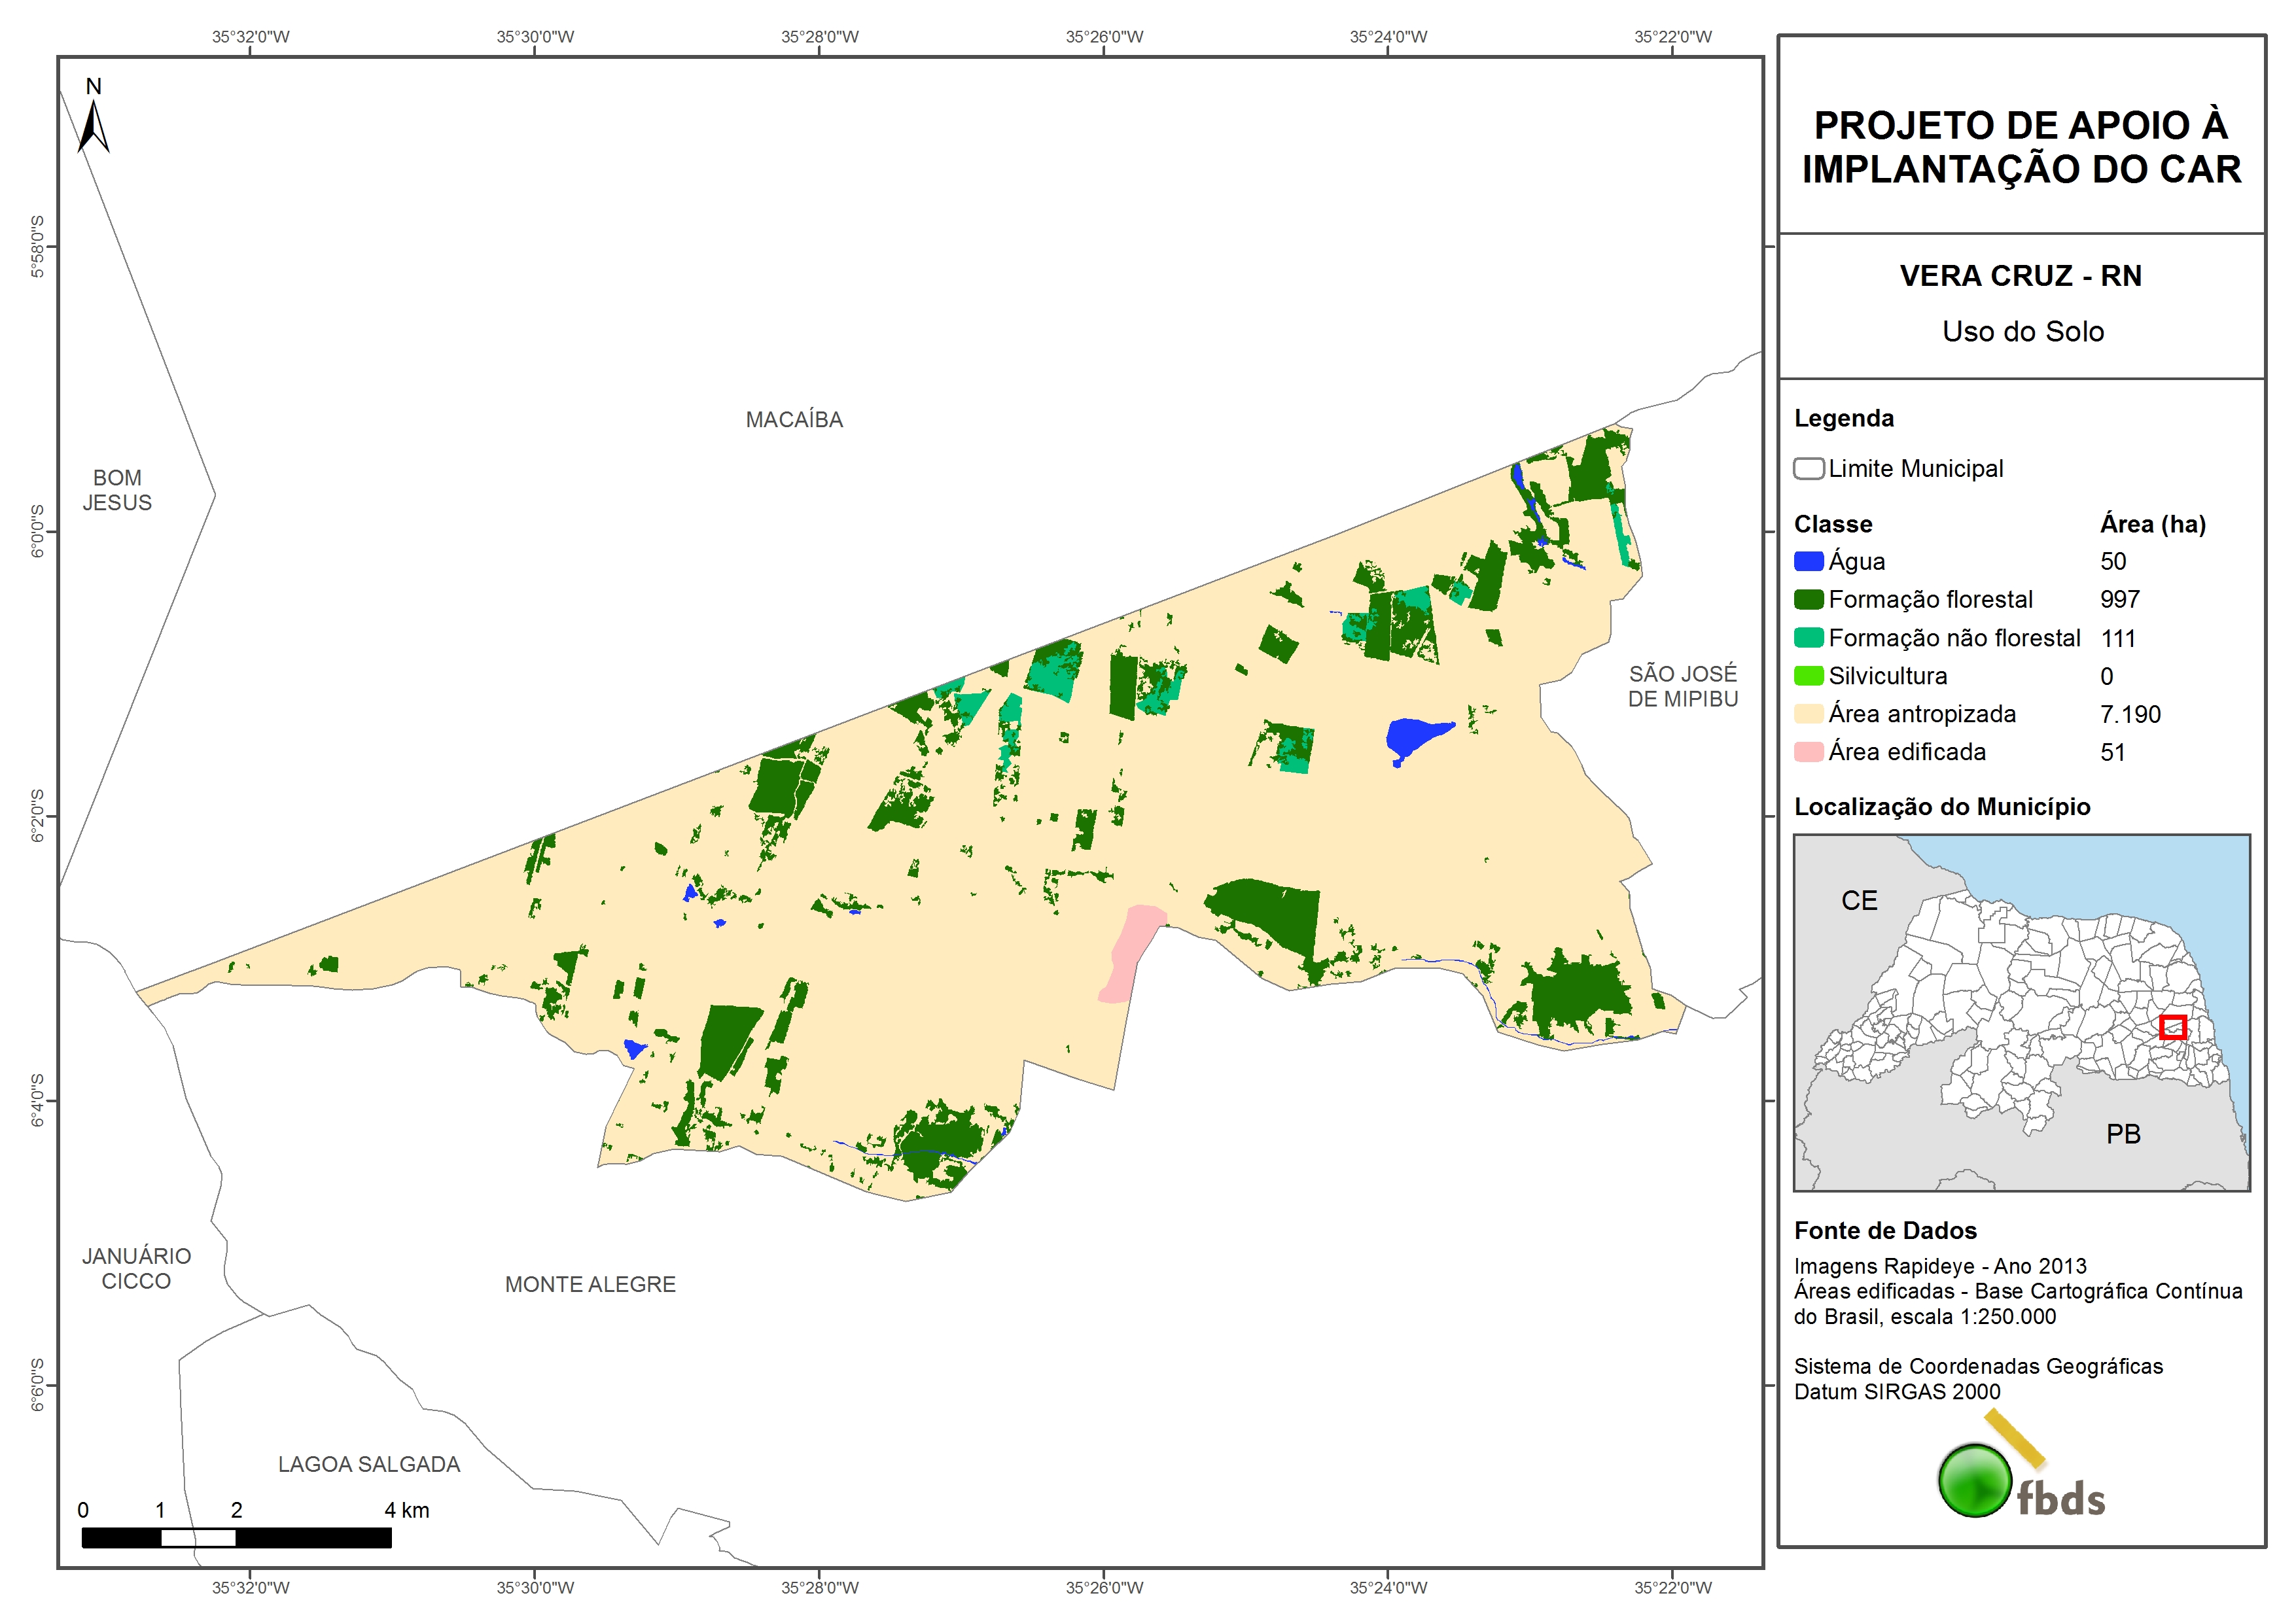Screen dimensions: 2296x1623
Task: Click the Área edificada pink swatch
Action: click(1808, 752)
